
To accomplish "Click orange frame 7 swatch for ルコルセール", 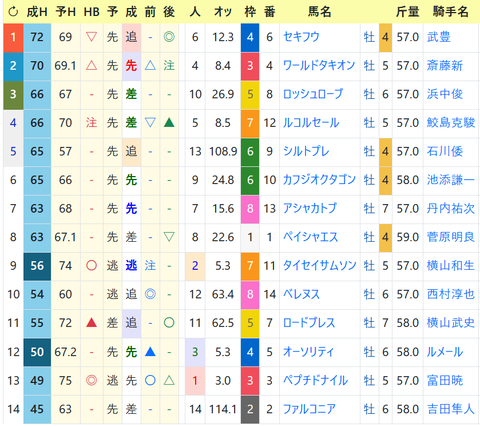I will 250,123.
